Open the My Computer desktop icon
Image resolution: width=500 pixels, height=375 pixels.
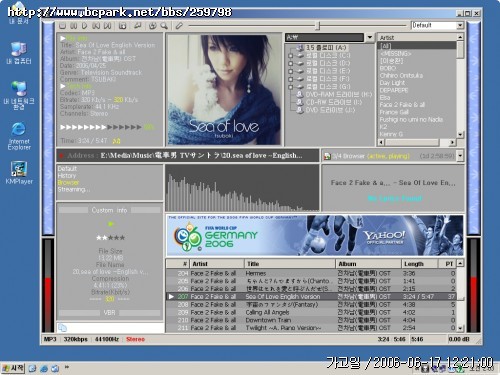pyautogui.click(x=19, y=53)
